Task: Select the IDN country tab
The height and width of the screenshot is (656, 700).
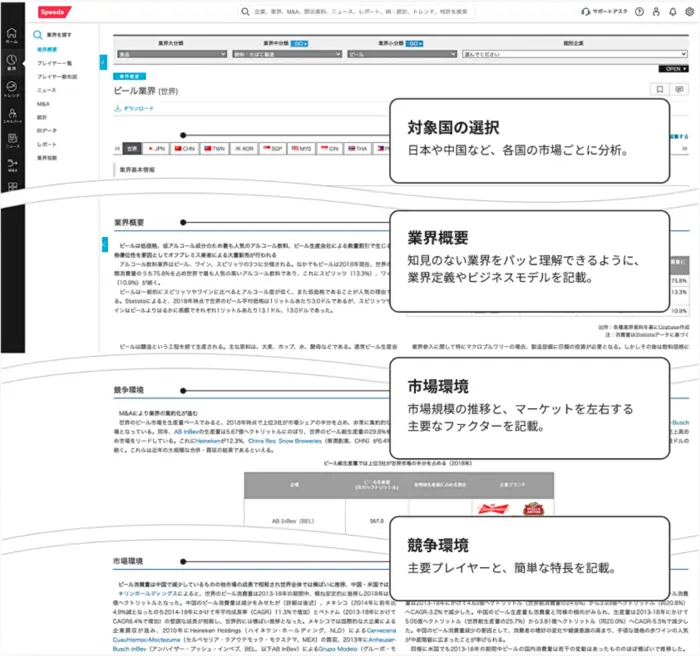Action: pos(329,148)
